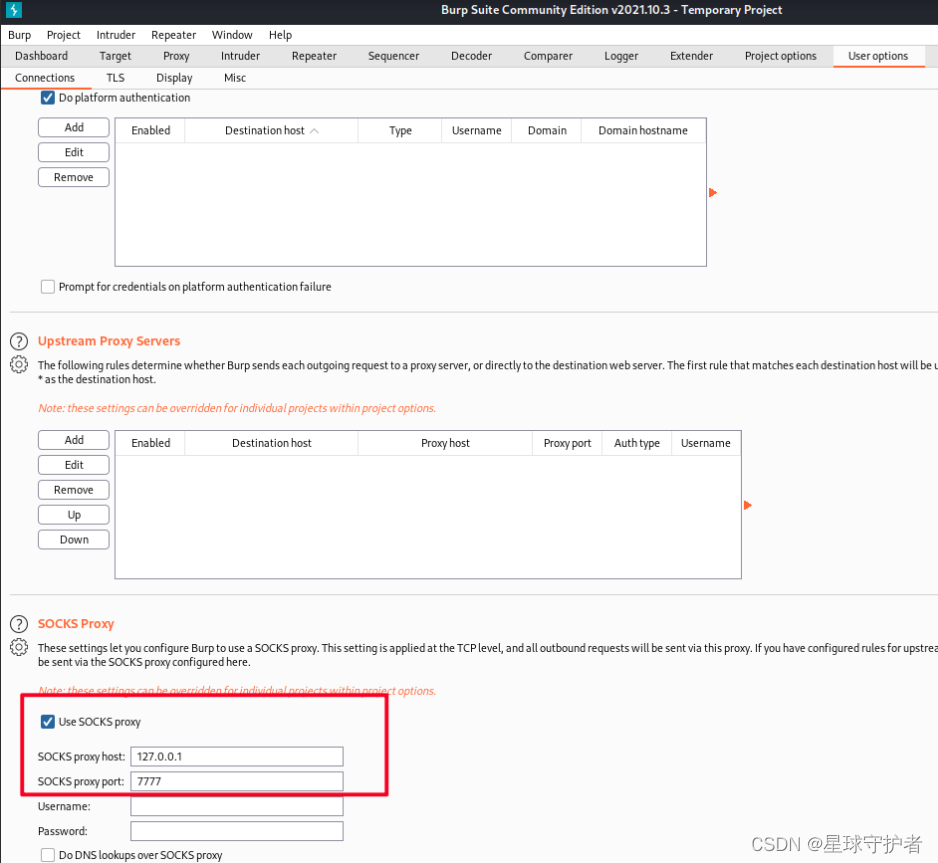Open settings gear for Upstream Proxy Servers
This screenshot has height=863, width=938.
pyautogui.click(x=19, y=364)
